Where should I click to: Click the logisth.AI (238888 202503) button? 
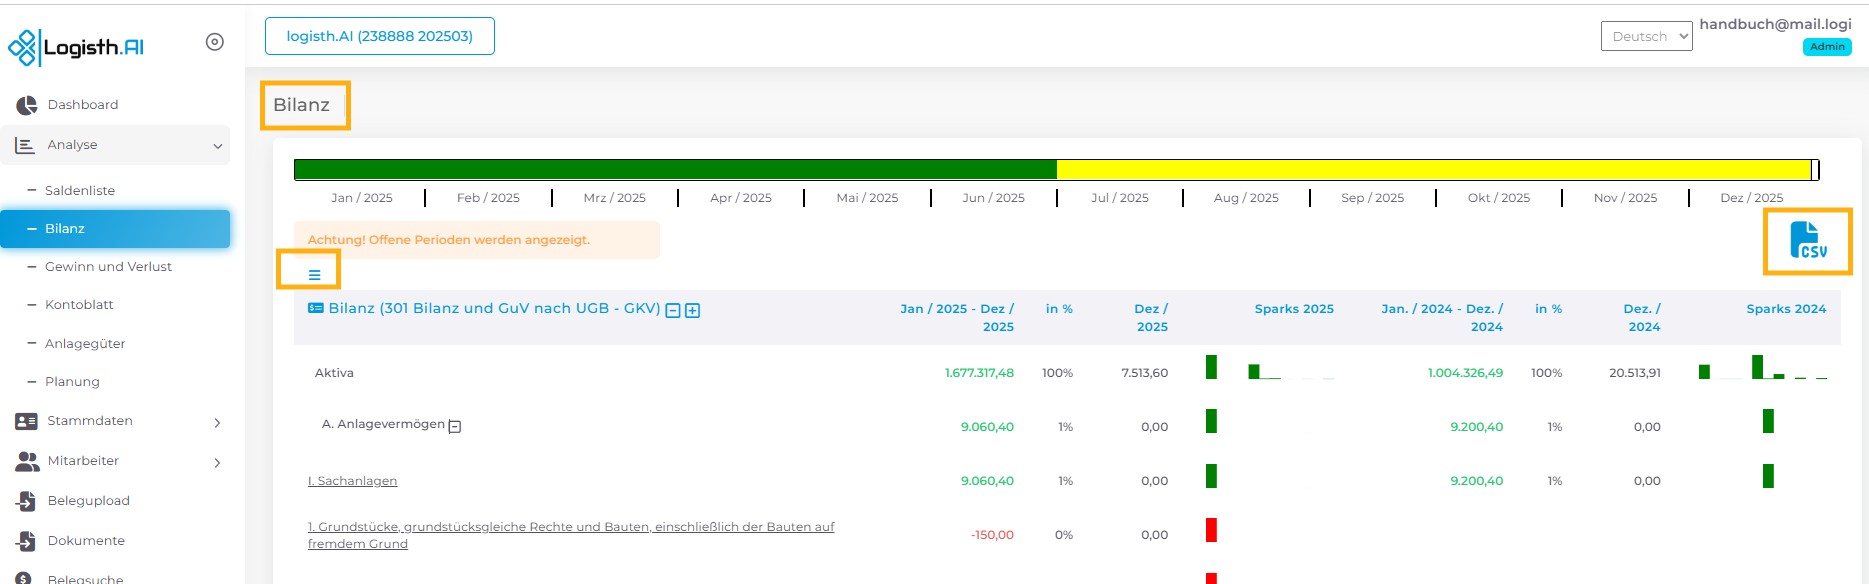tap(379, 36)
